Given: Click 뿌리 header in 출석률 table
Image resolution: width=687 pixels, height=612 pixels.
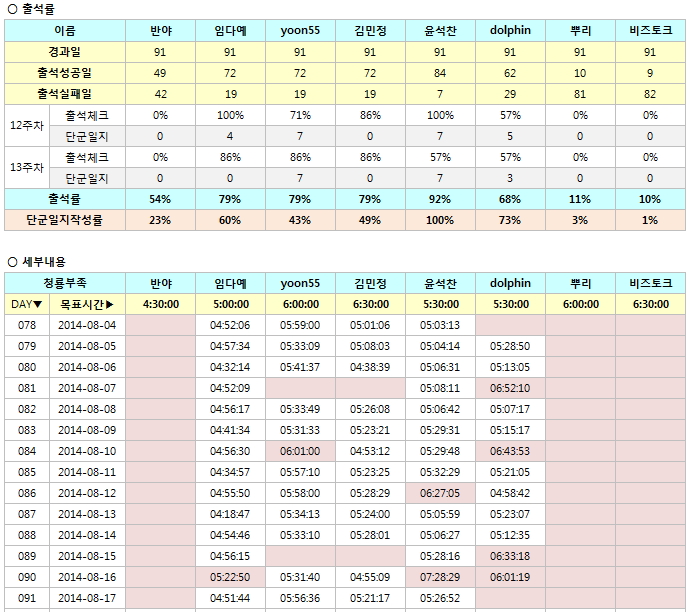Looking at the screenshot, I should [580, 30].
